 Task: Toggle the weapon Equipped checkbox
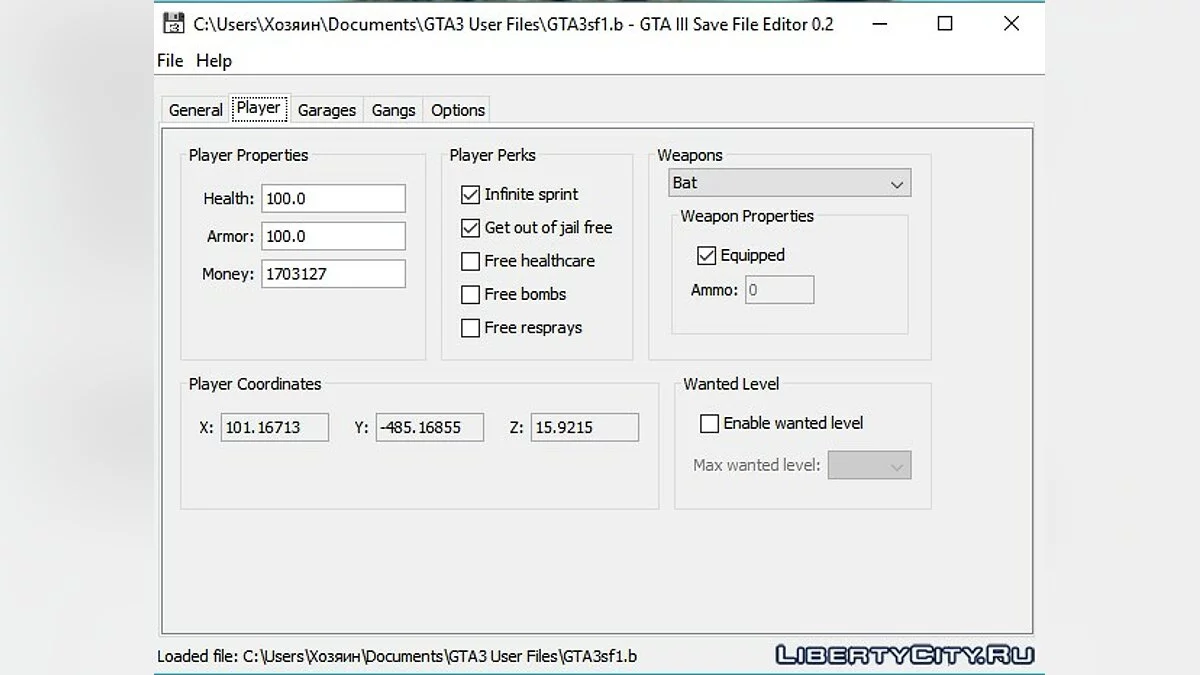(x=707, y=256)
